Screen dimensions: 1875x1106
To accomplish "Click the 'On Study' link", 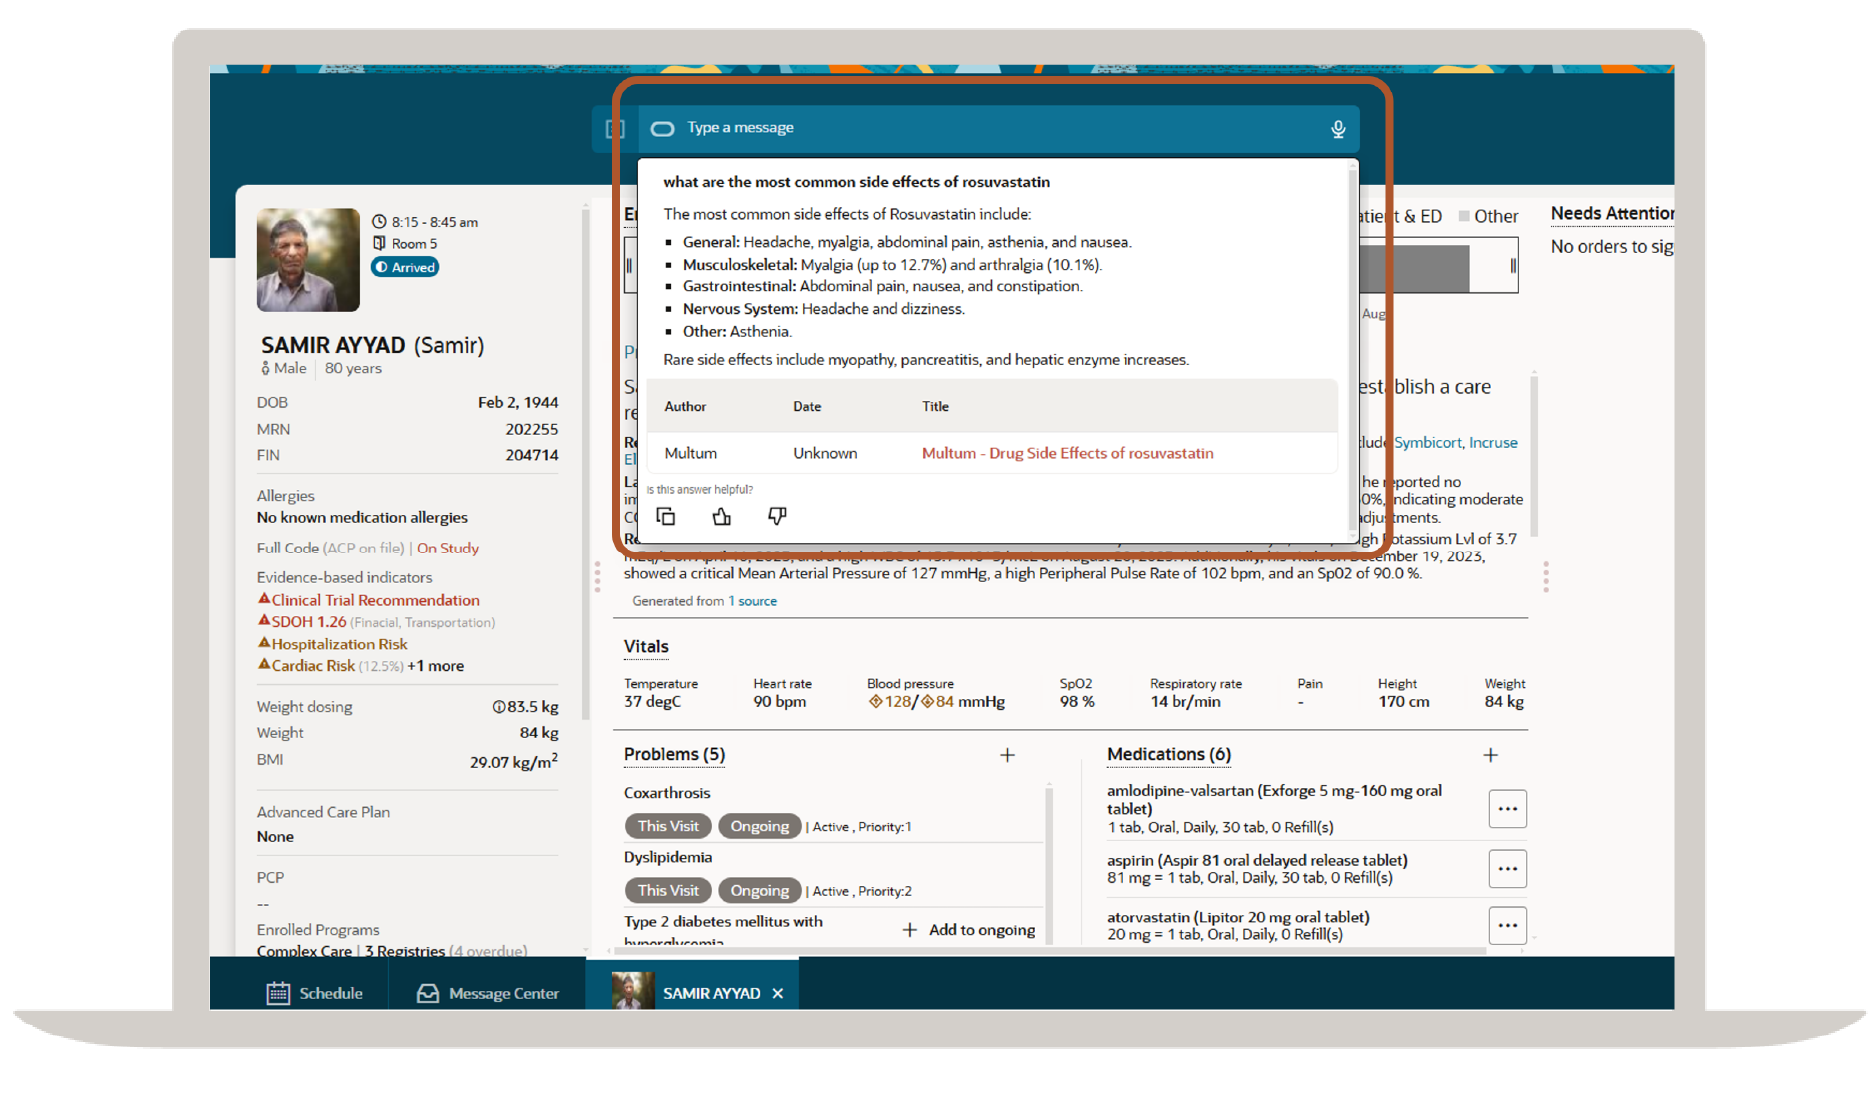I will coord(447,548).
